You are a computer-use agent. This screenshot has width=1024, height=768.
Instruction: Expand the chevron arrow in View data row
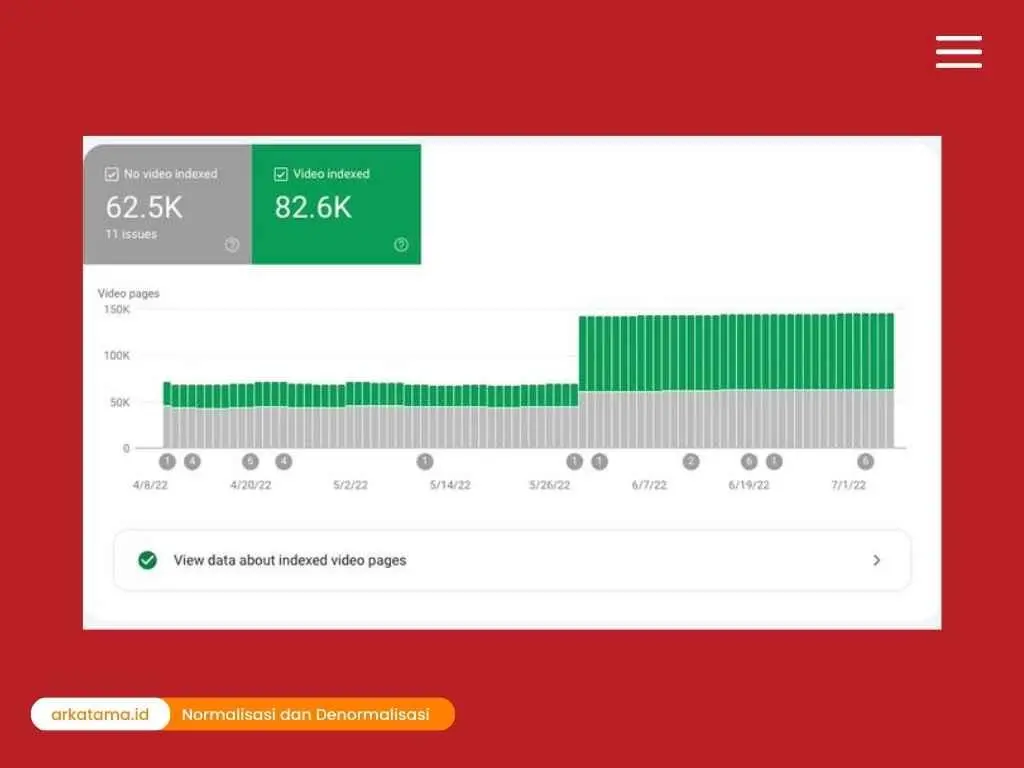(x=876, y=560)
